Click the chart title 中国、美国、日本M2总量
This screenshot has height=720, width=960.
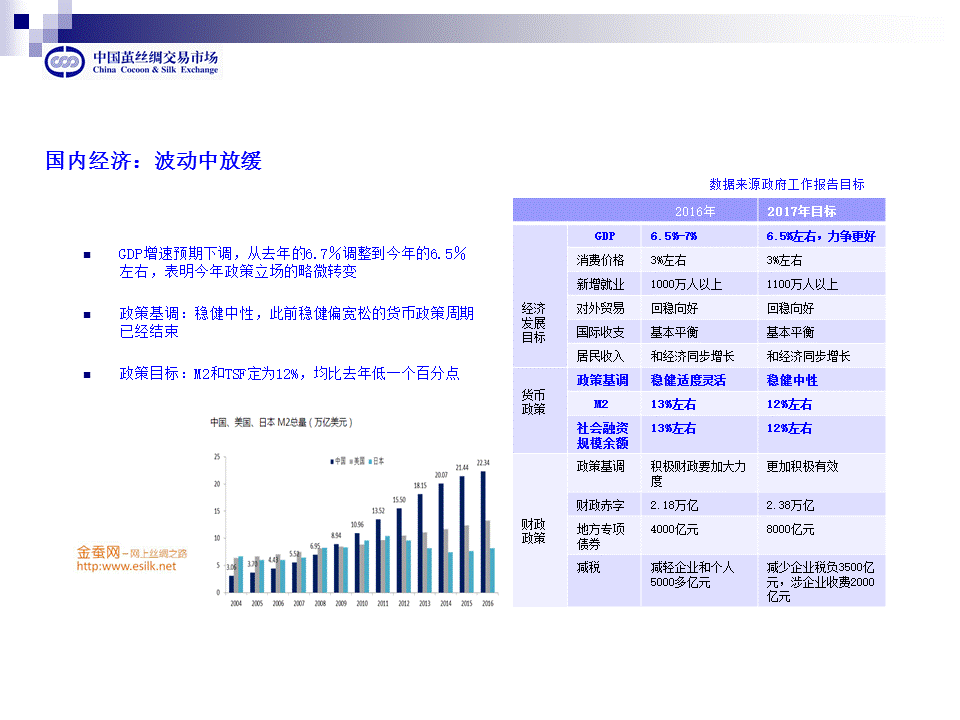[x=278, y=423]
